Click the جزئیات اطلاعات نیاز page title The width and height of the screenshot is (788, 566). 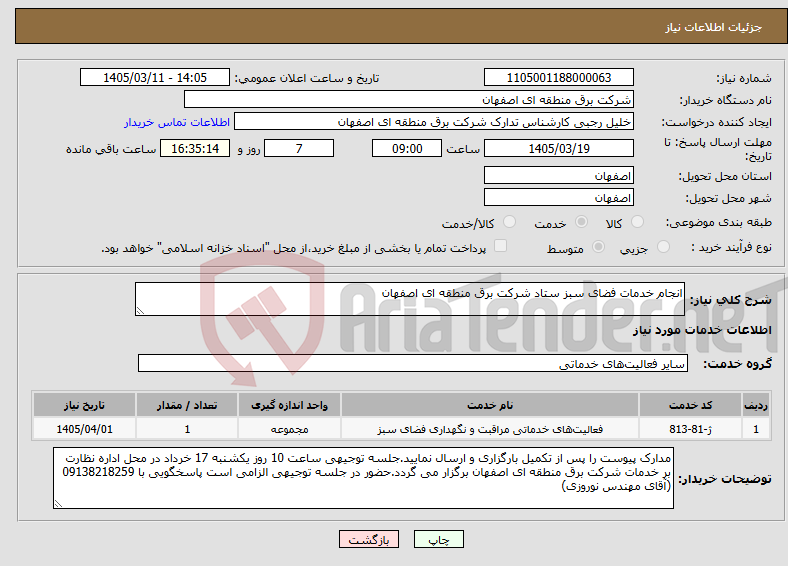[x=713, y=27]
